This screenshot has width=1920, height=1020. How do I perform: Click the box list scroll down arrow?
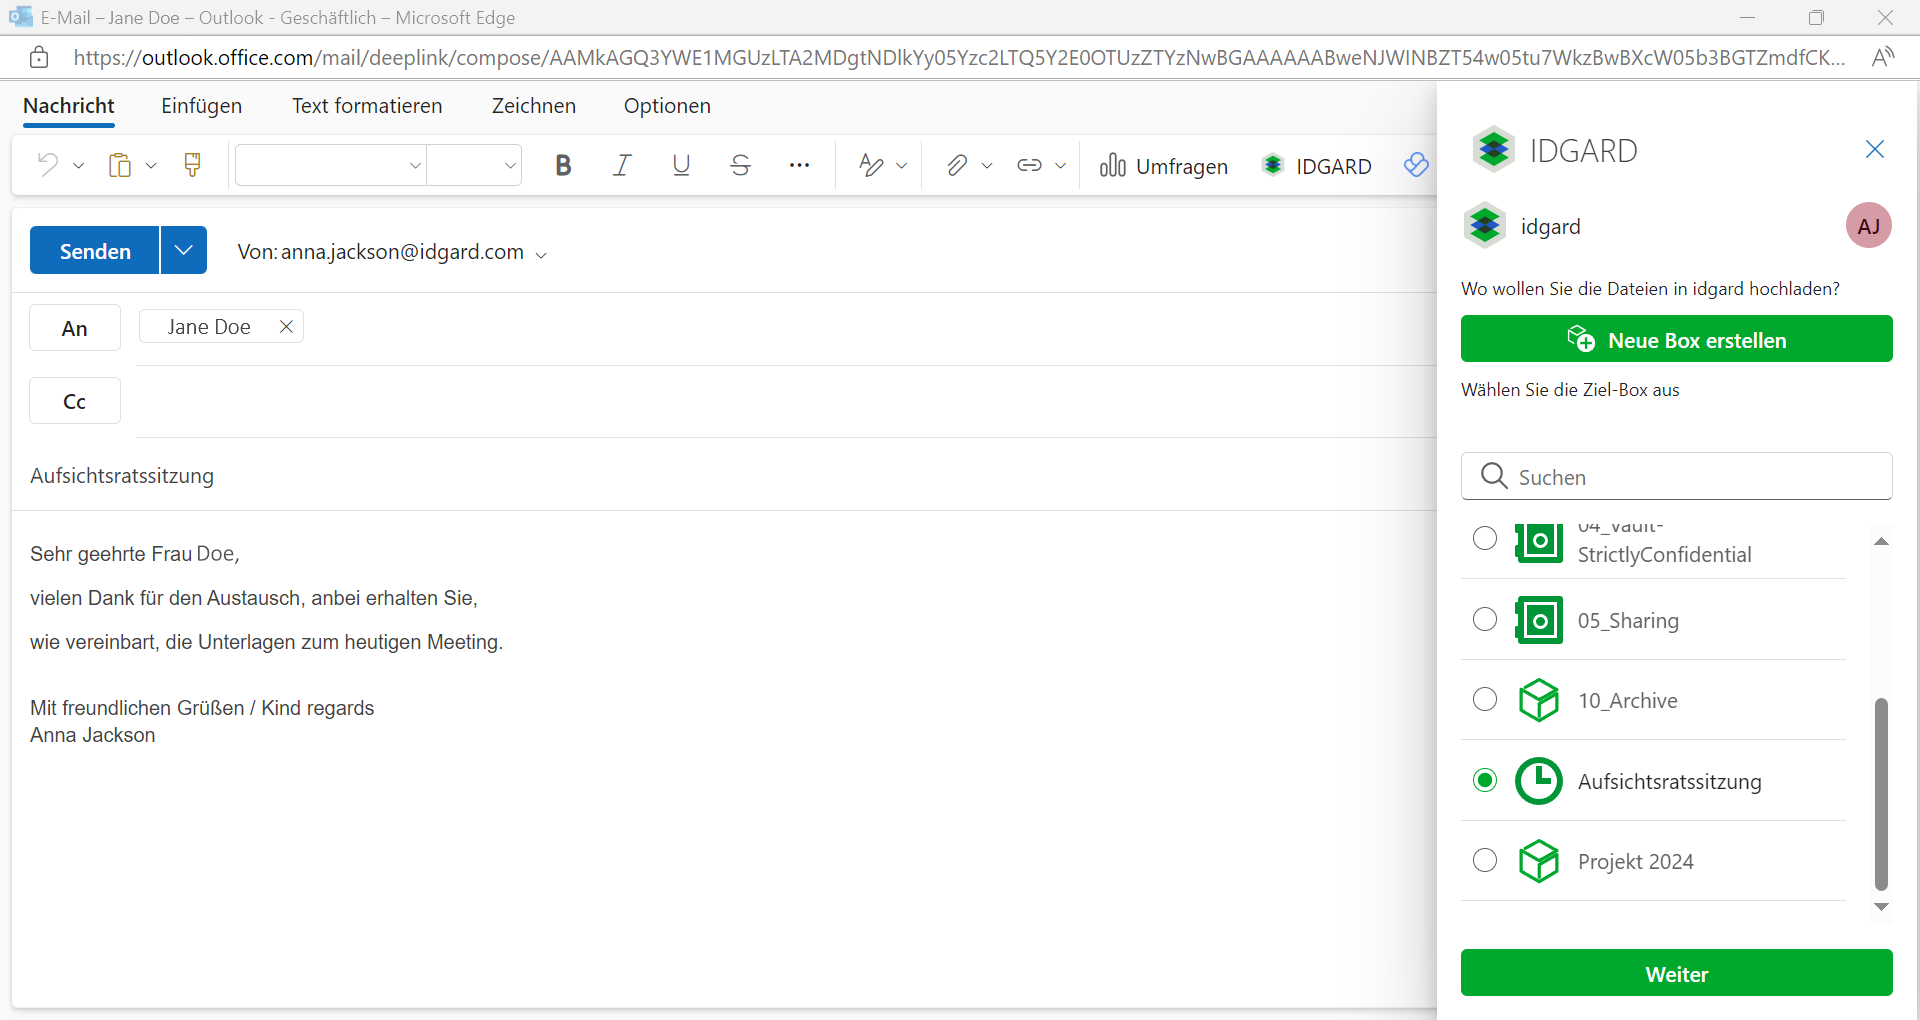point(1881,907)
